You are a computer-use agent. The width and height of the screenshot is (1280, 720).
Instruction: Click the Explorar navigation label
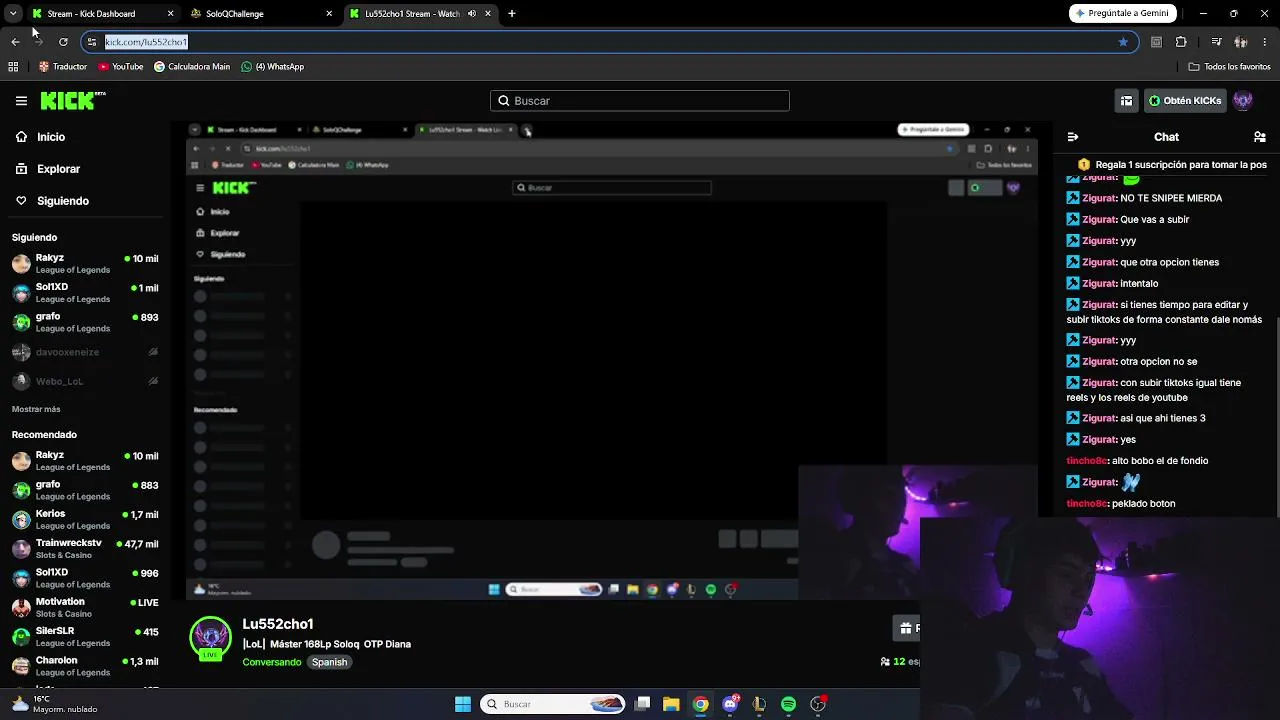pos(58,169)
